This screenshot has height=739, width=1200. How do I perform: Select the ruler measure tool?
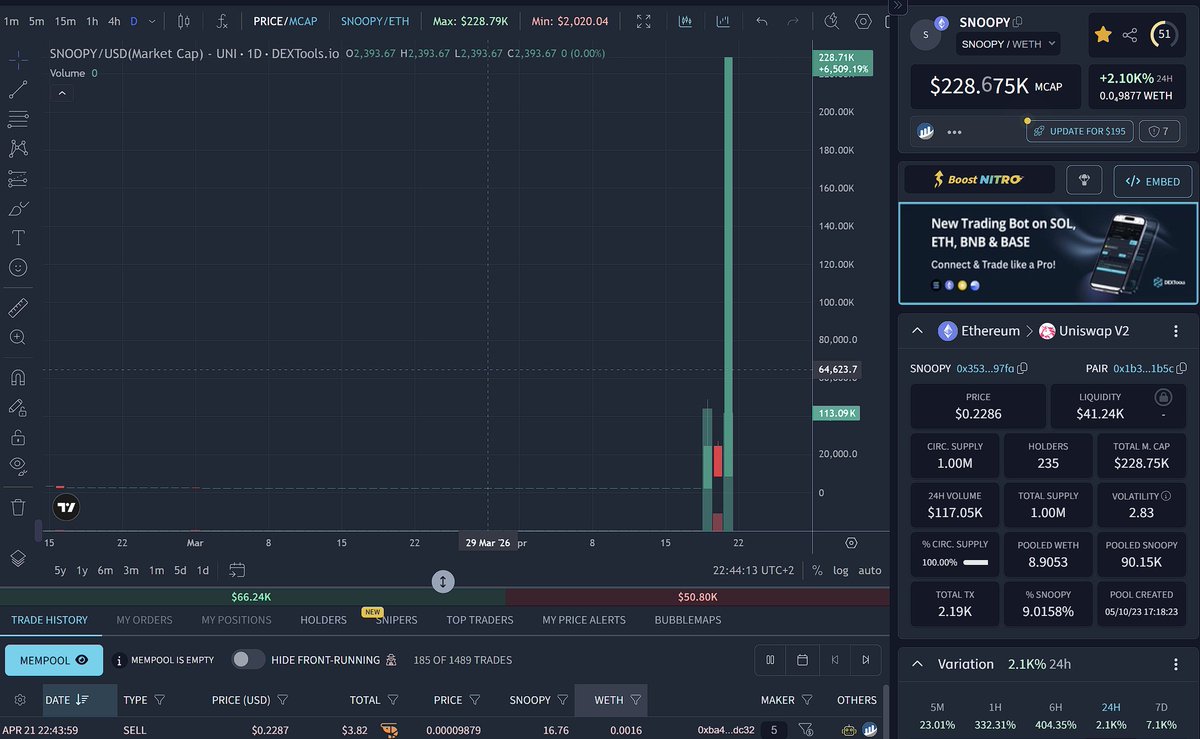click(x=18, y=308)
